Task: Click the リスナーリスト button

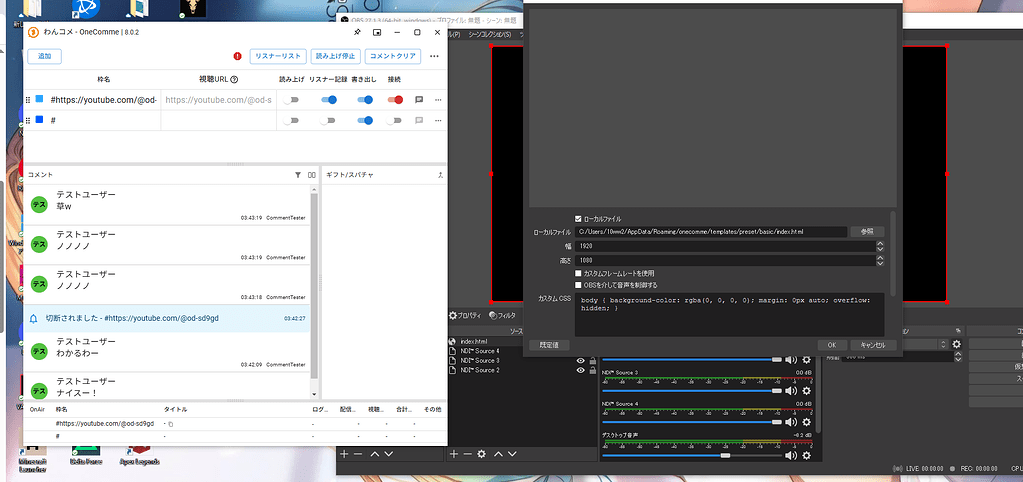Action: pos(277,57)
